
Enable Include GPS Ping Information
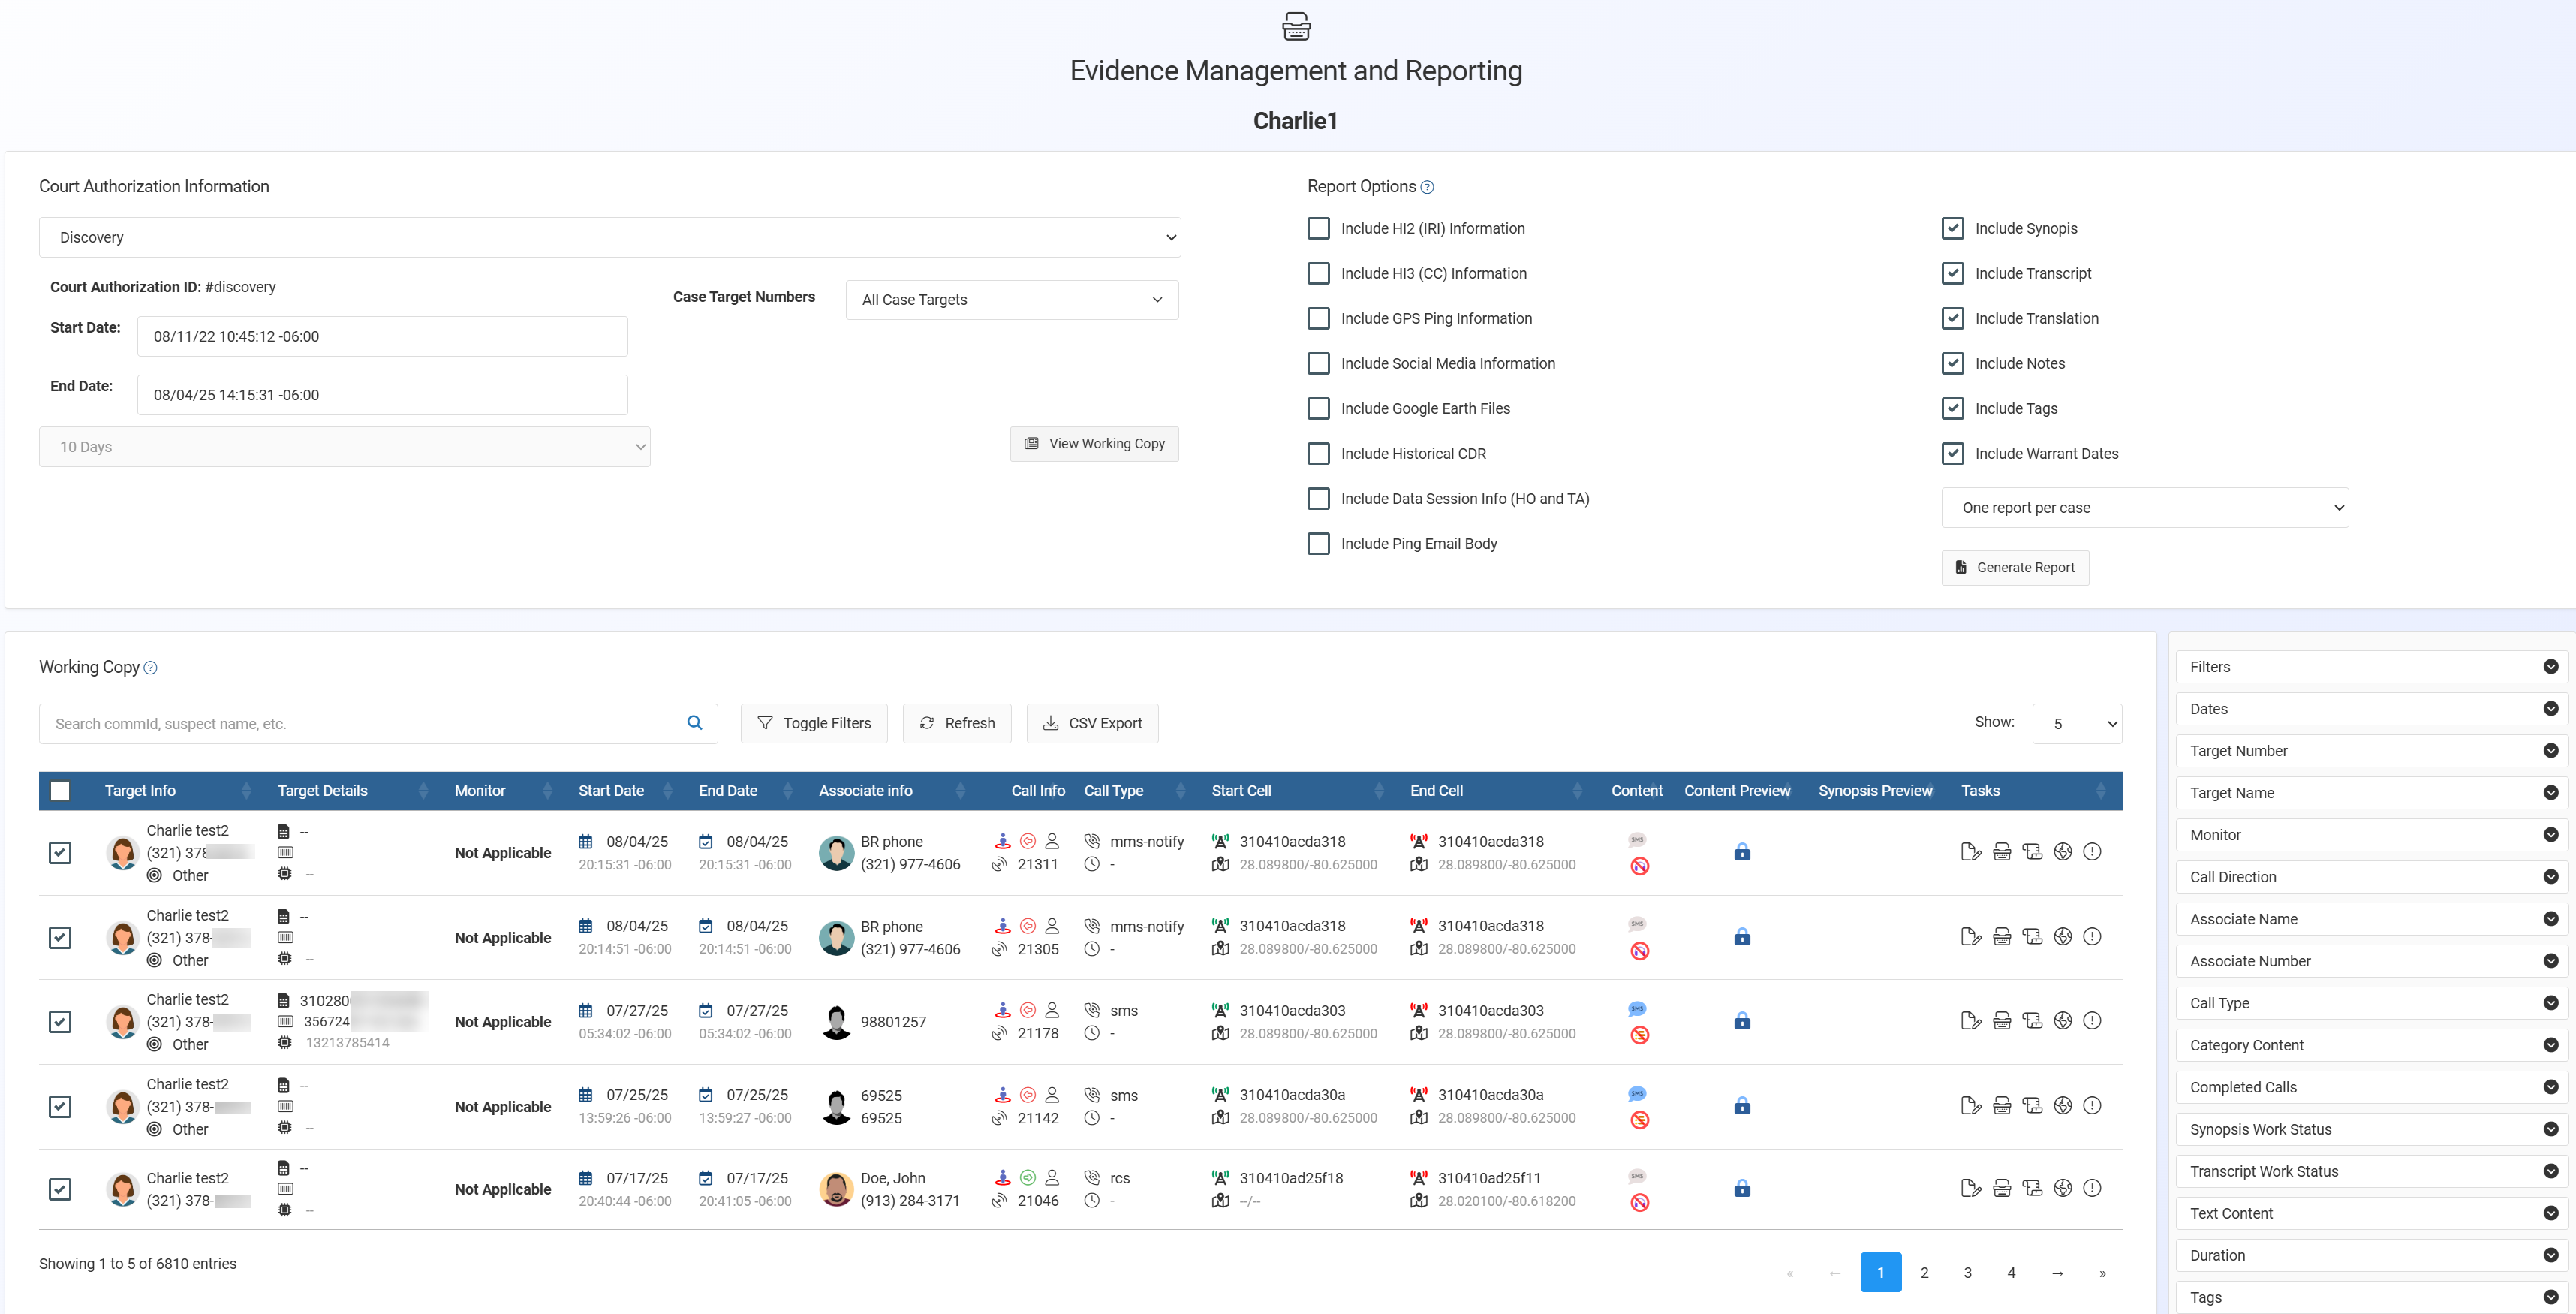point(1319,318)
